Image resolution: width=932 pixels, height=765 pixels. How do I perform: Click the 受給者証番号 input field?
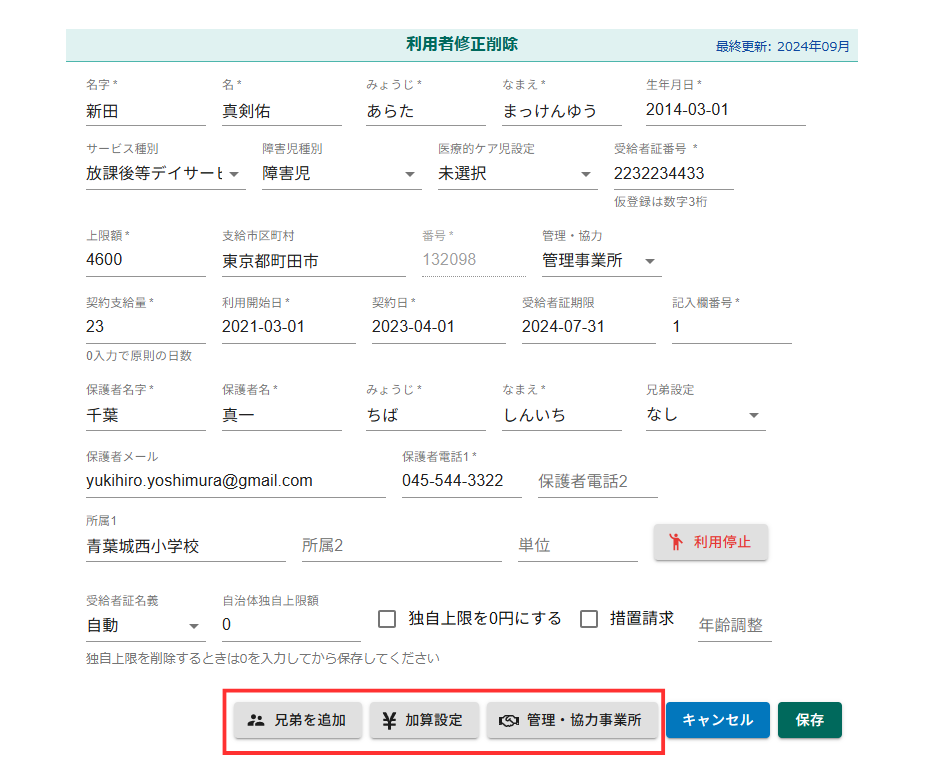[x=673, y=174]
